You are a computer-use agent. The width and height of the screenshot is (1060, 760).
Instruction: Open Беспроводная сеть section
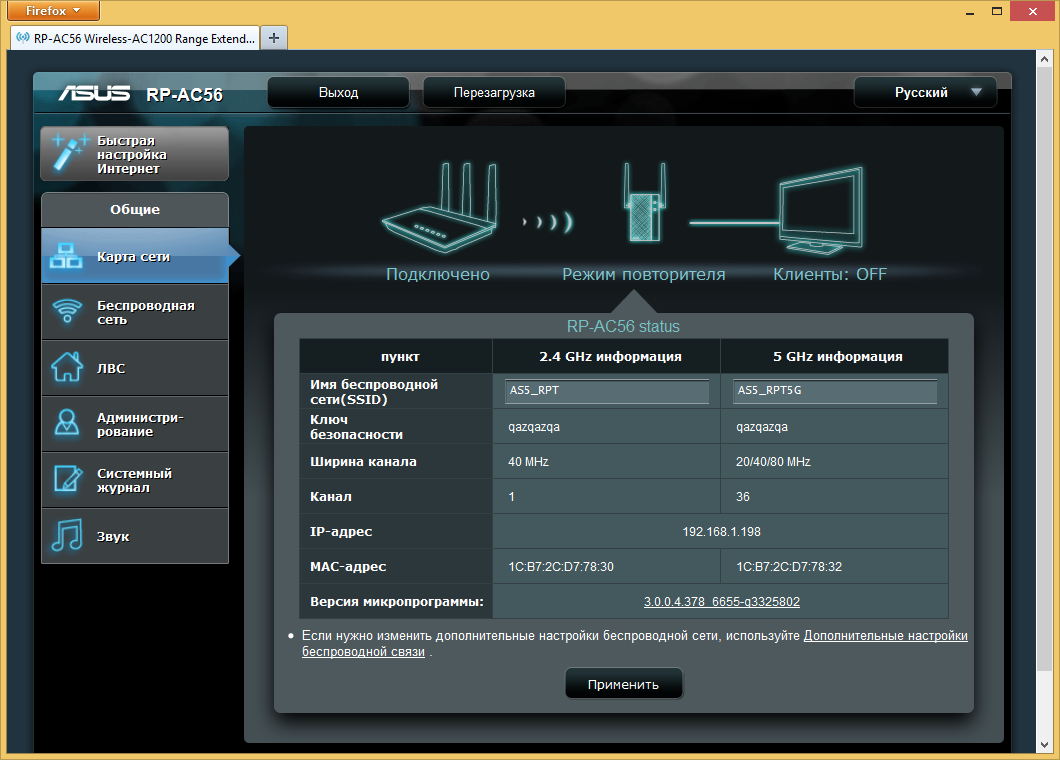coord(135,312)
